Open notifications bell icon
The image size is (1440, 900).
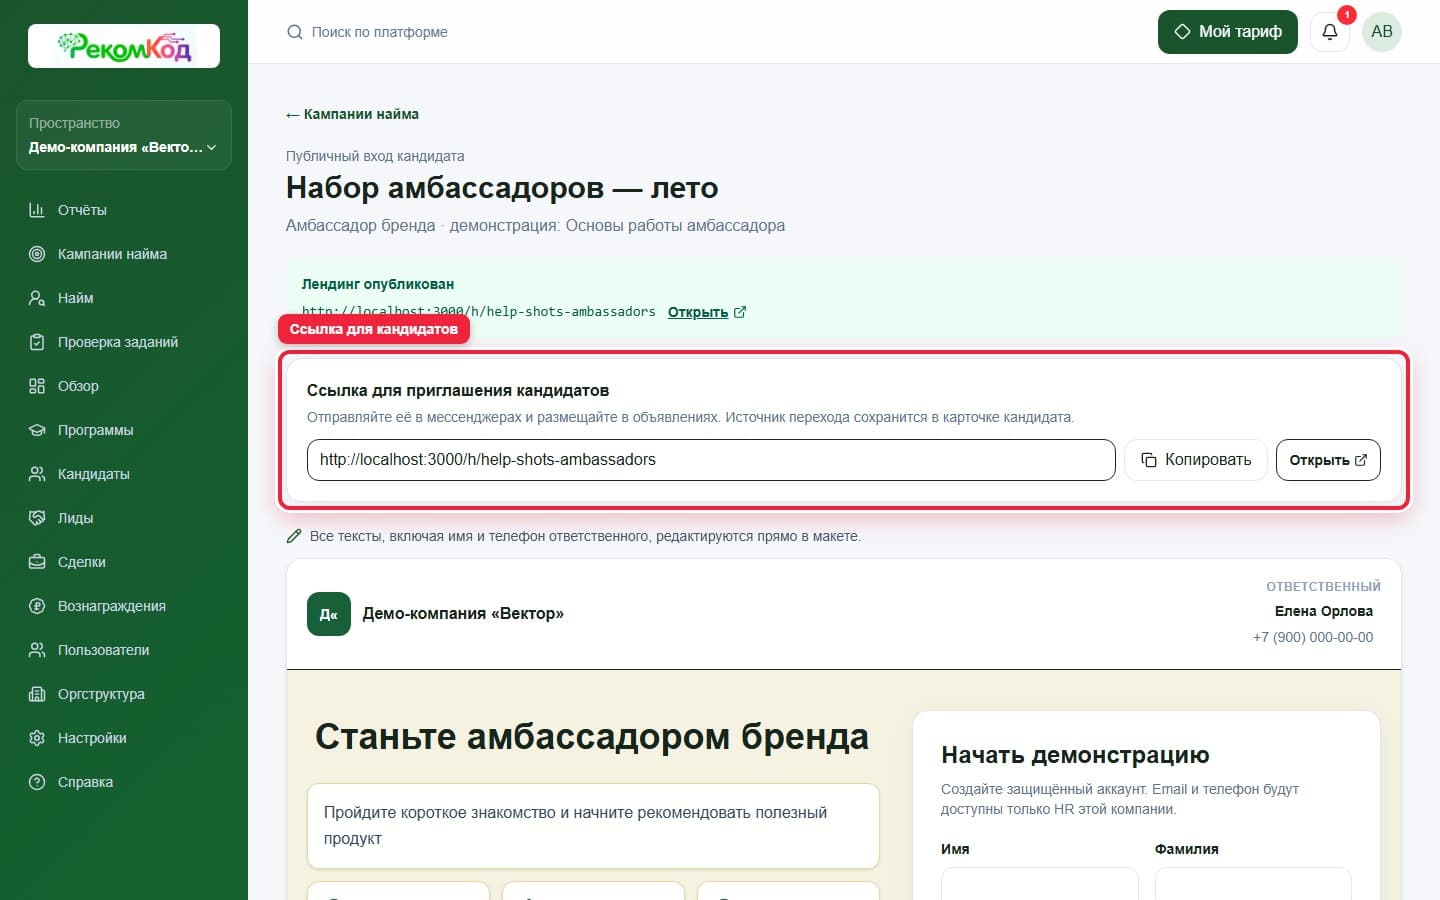pyautogui.click(x=1329, y=32)
